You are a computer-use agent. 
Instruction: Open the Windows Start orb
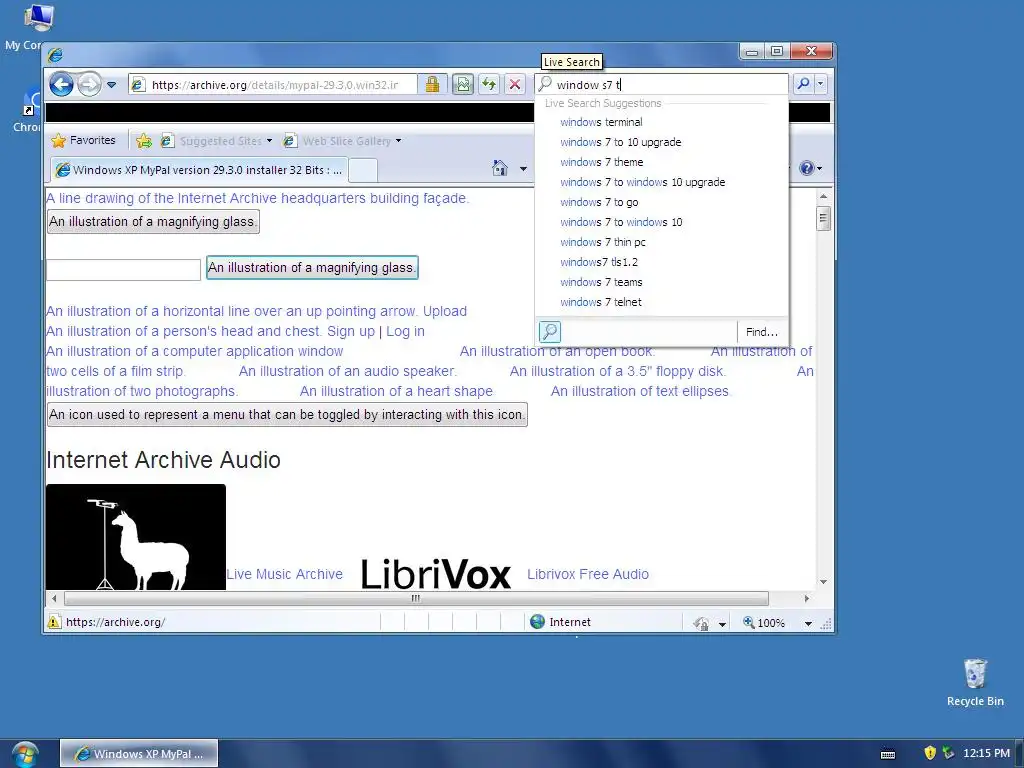click(x=25, y=754)
